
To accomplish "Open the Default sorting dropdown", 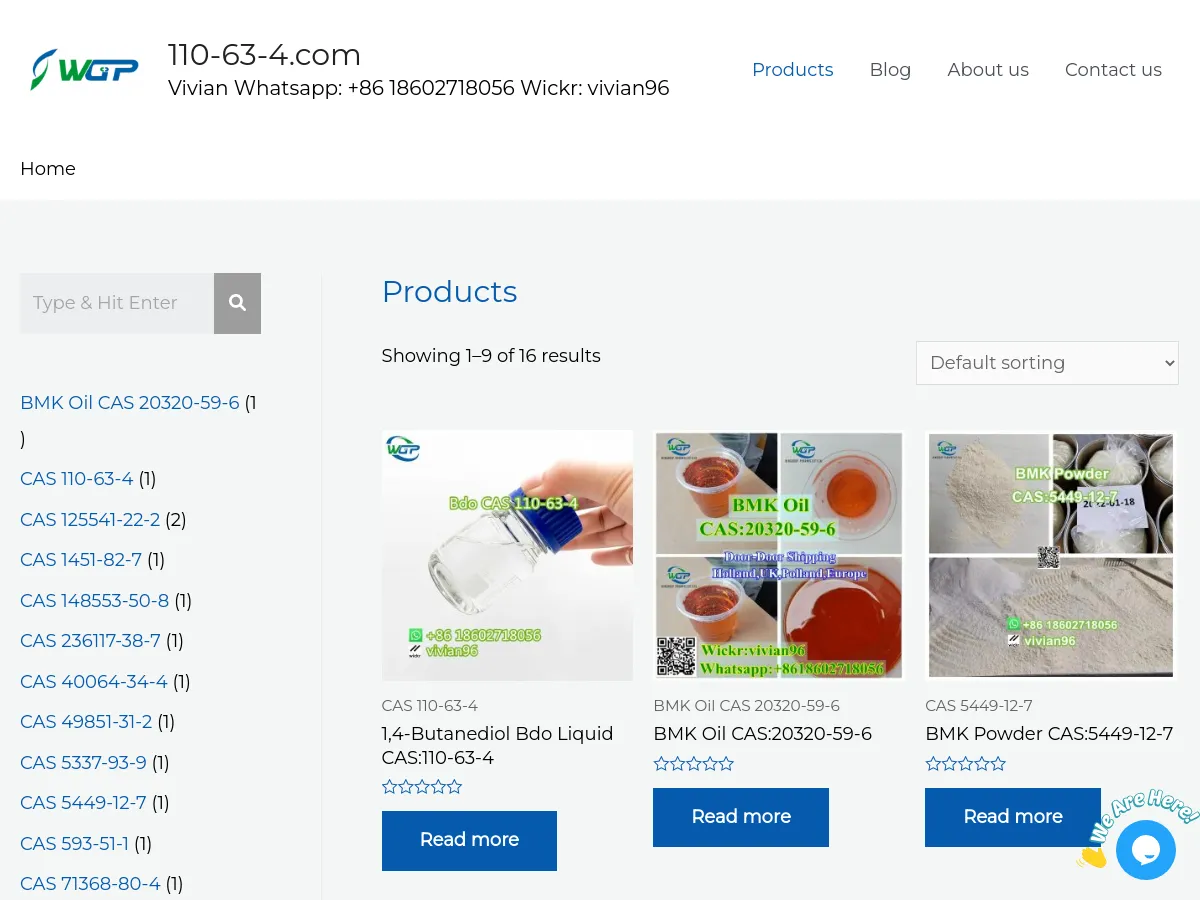I will coord(1047,363).
